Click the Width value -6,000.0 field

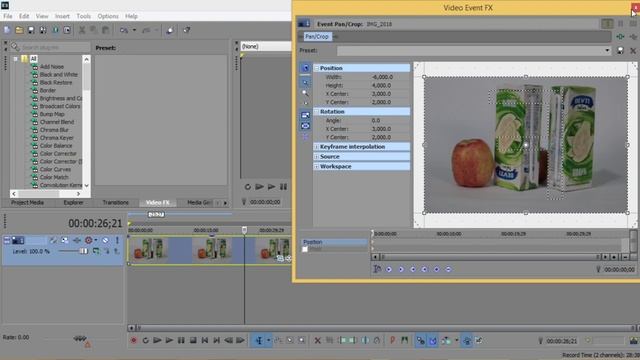(382, 77)
